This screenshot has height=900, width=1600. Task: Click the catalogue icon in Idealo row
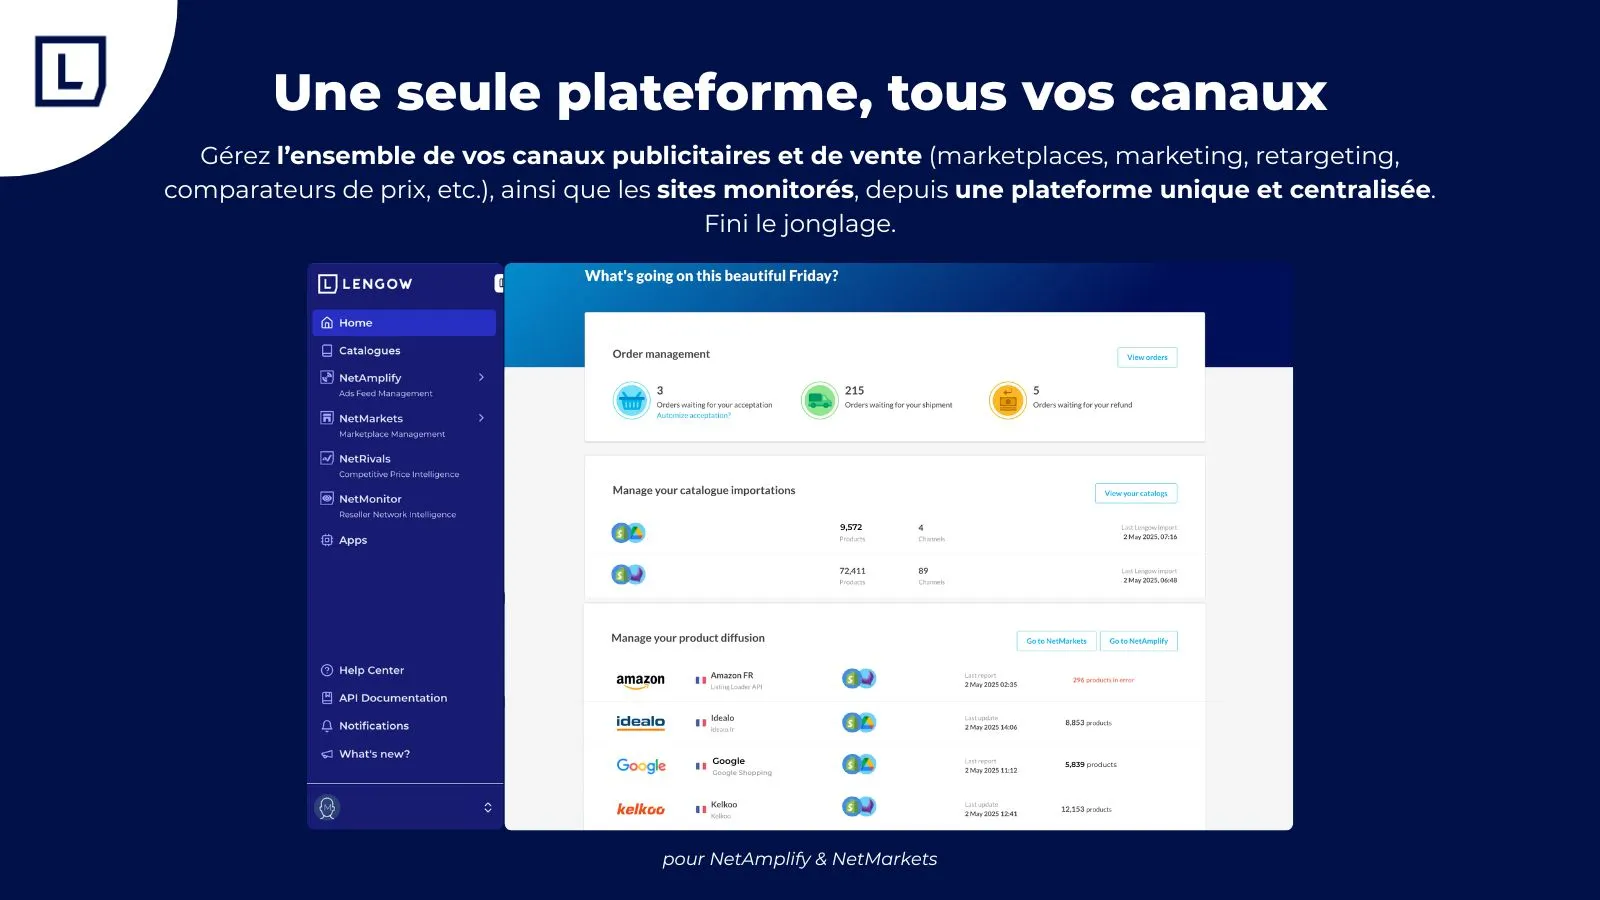point(859,722)
